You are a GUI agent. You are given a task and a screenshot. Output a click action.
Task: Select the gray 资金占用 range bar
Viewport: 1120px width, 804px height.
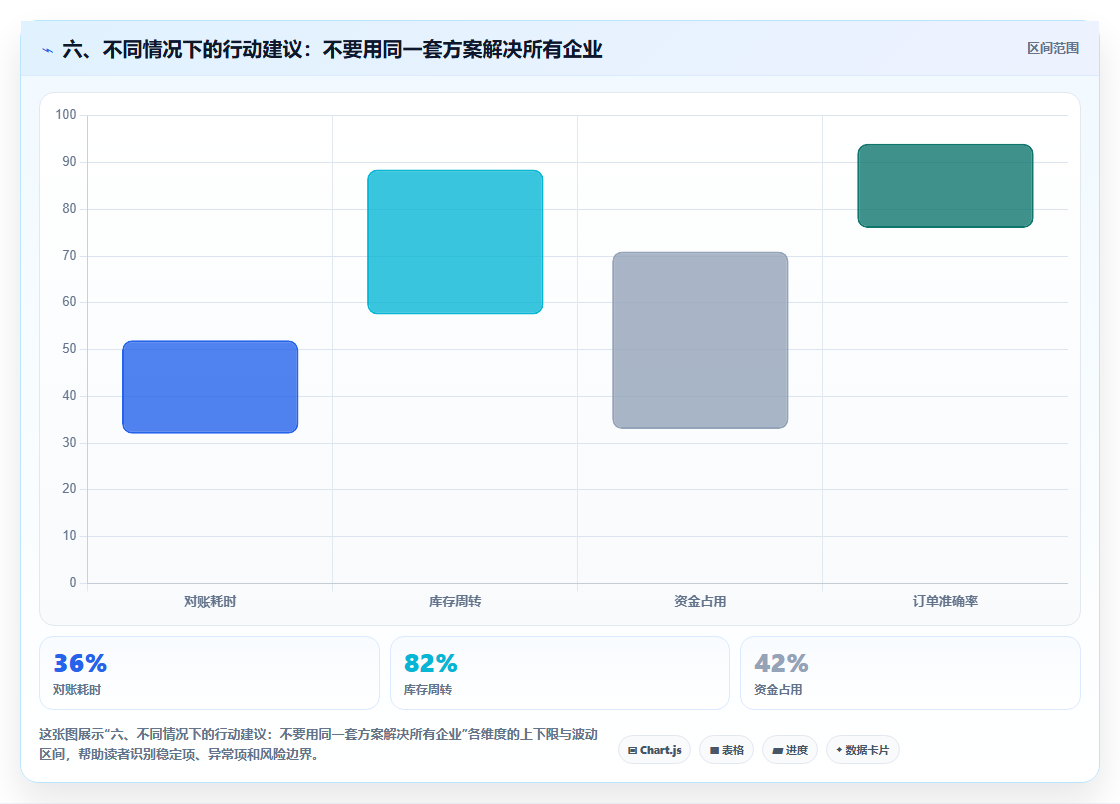[700, 340]
